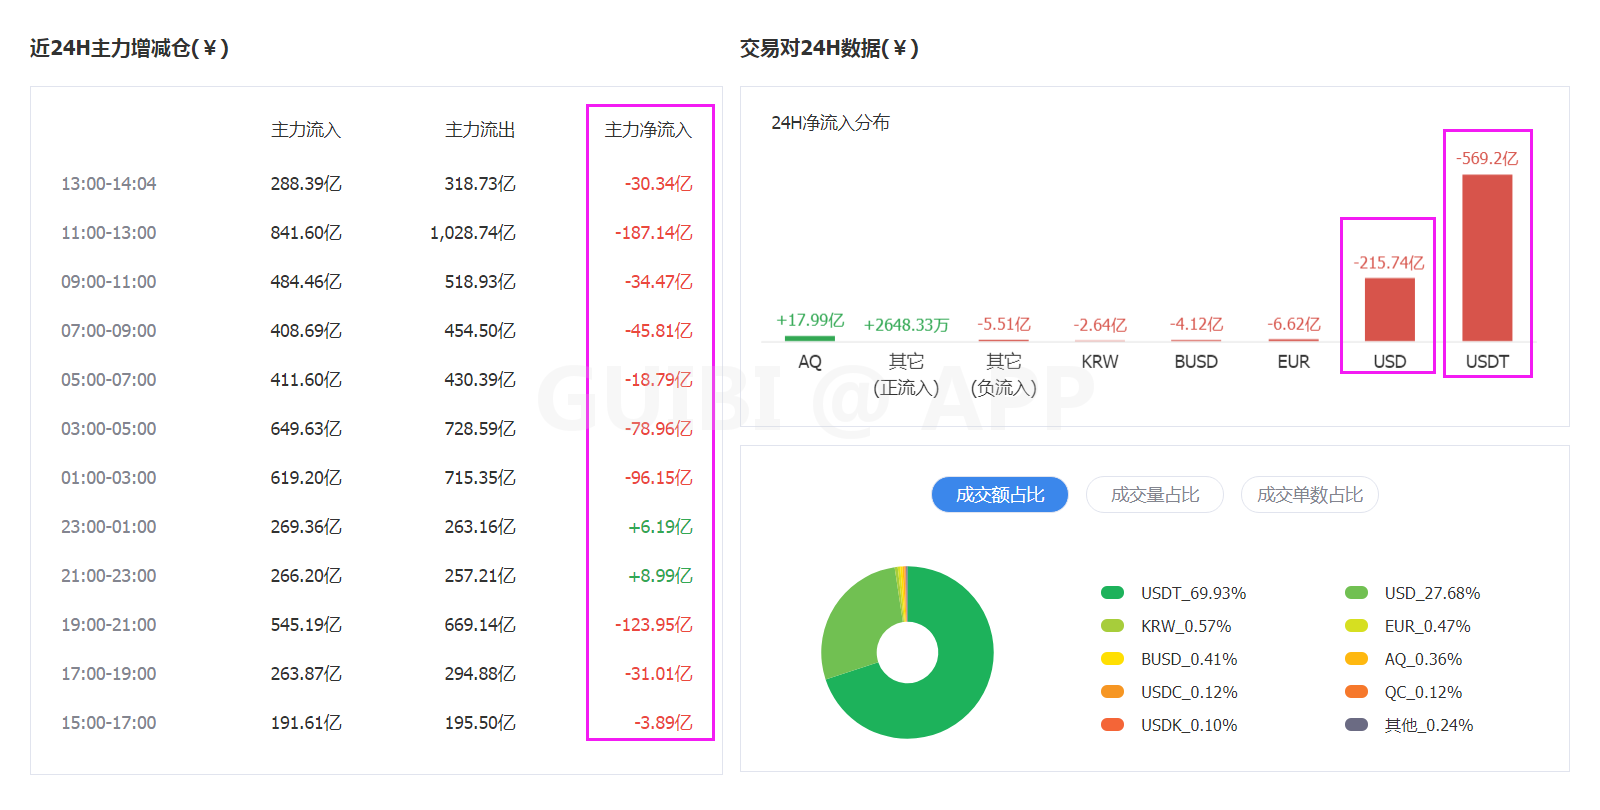Click the 主力流出 column header
Viewport: 1600px width, 810px height.
tap(480, 130)
